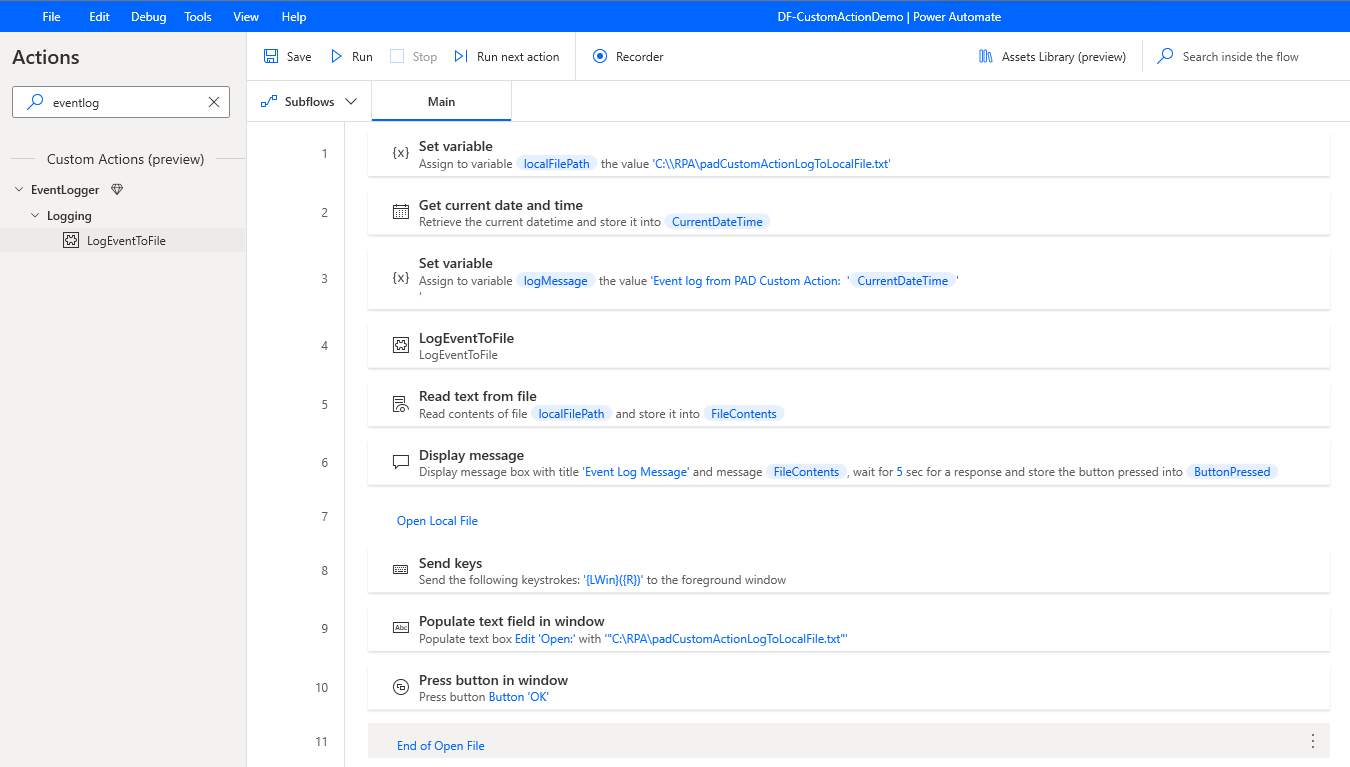Click the Run next action label
Screen dimensions: 1350x767
pyautogui.click(x=518, y=57)
